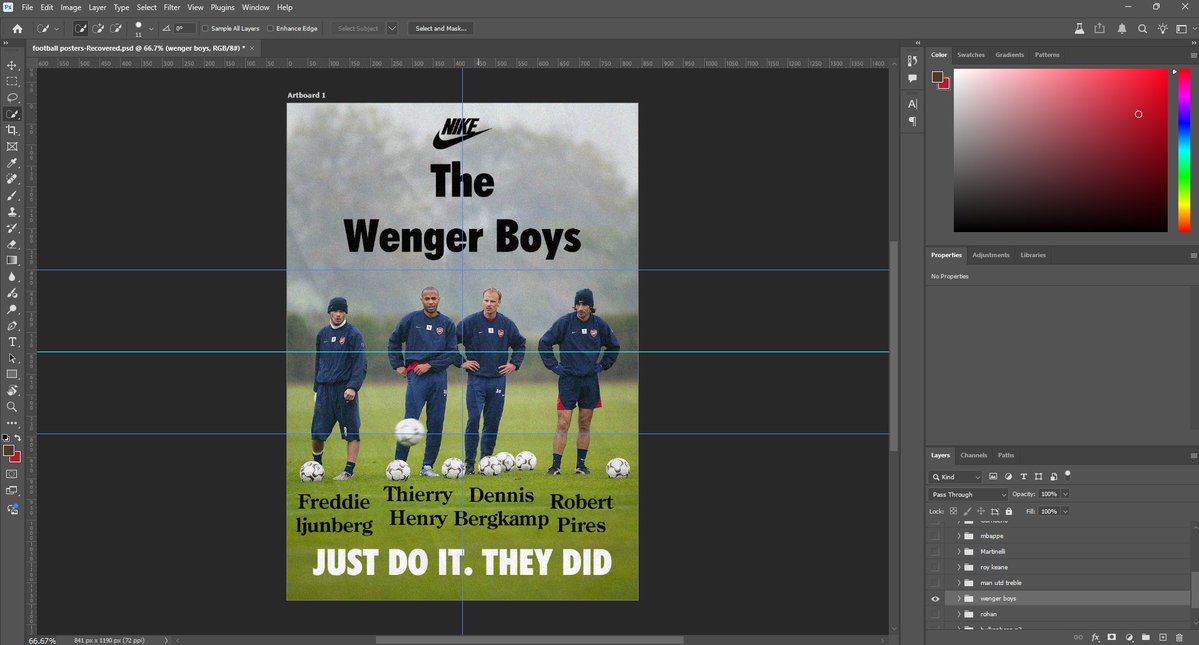Select Add to selection mode button
The image size is (1199, 645).
point(98,28)
